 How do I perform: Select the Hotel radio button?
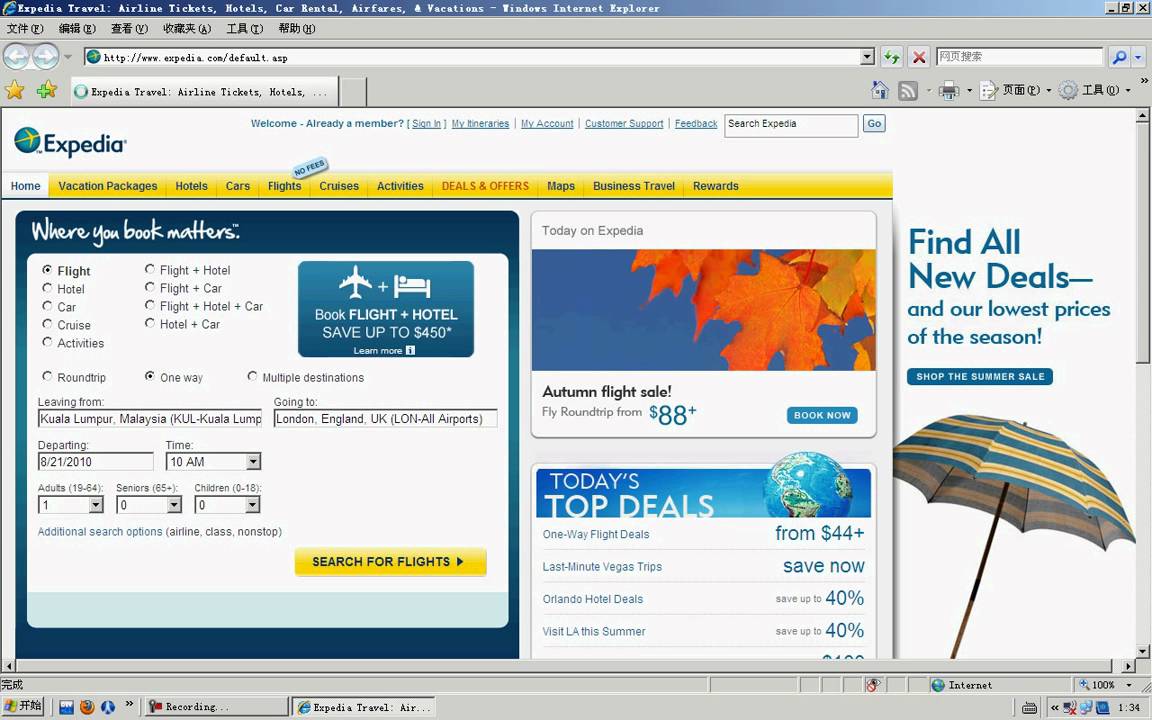point(47,288)
